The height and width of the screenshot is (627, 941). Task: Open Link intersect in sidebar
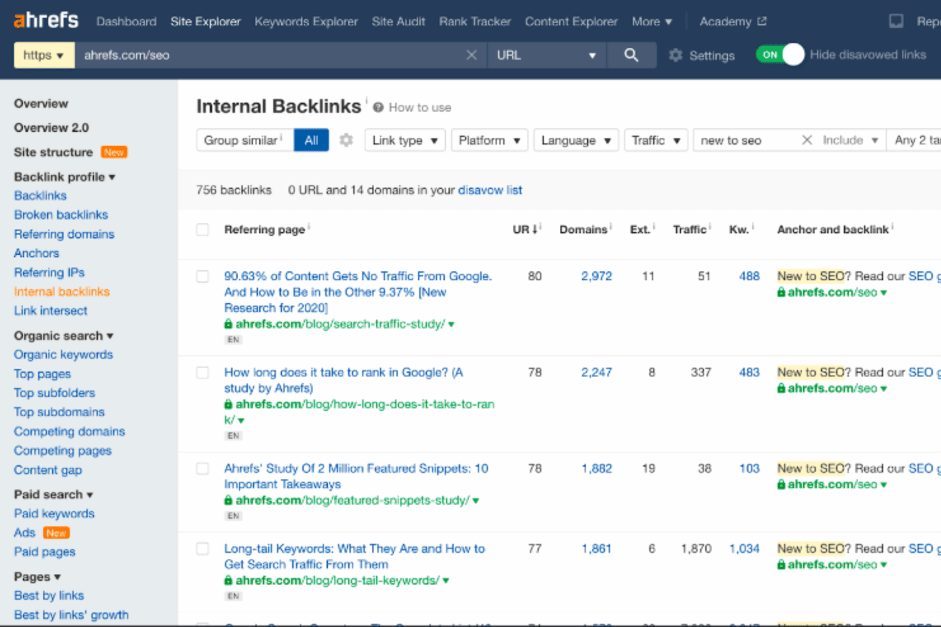[x=50, y=311]
